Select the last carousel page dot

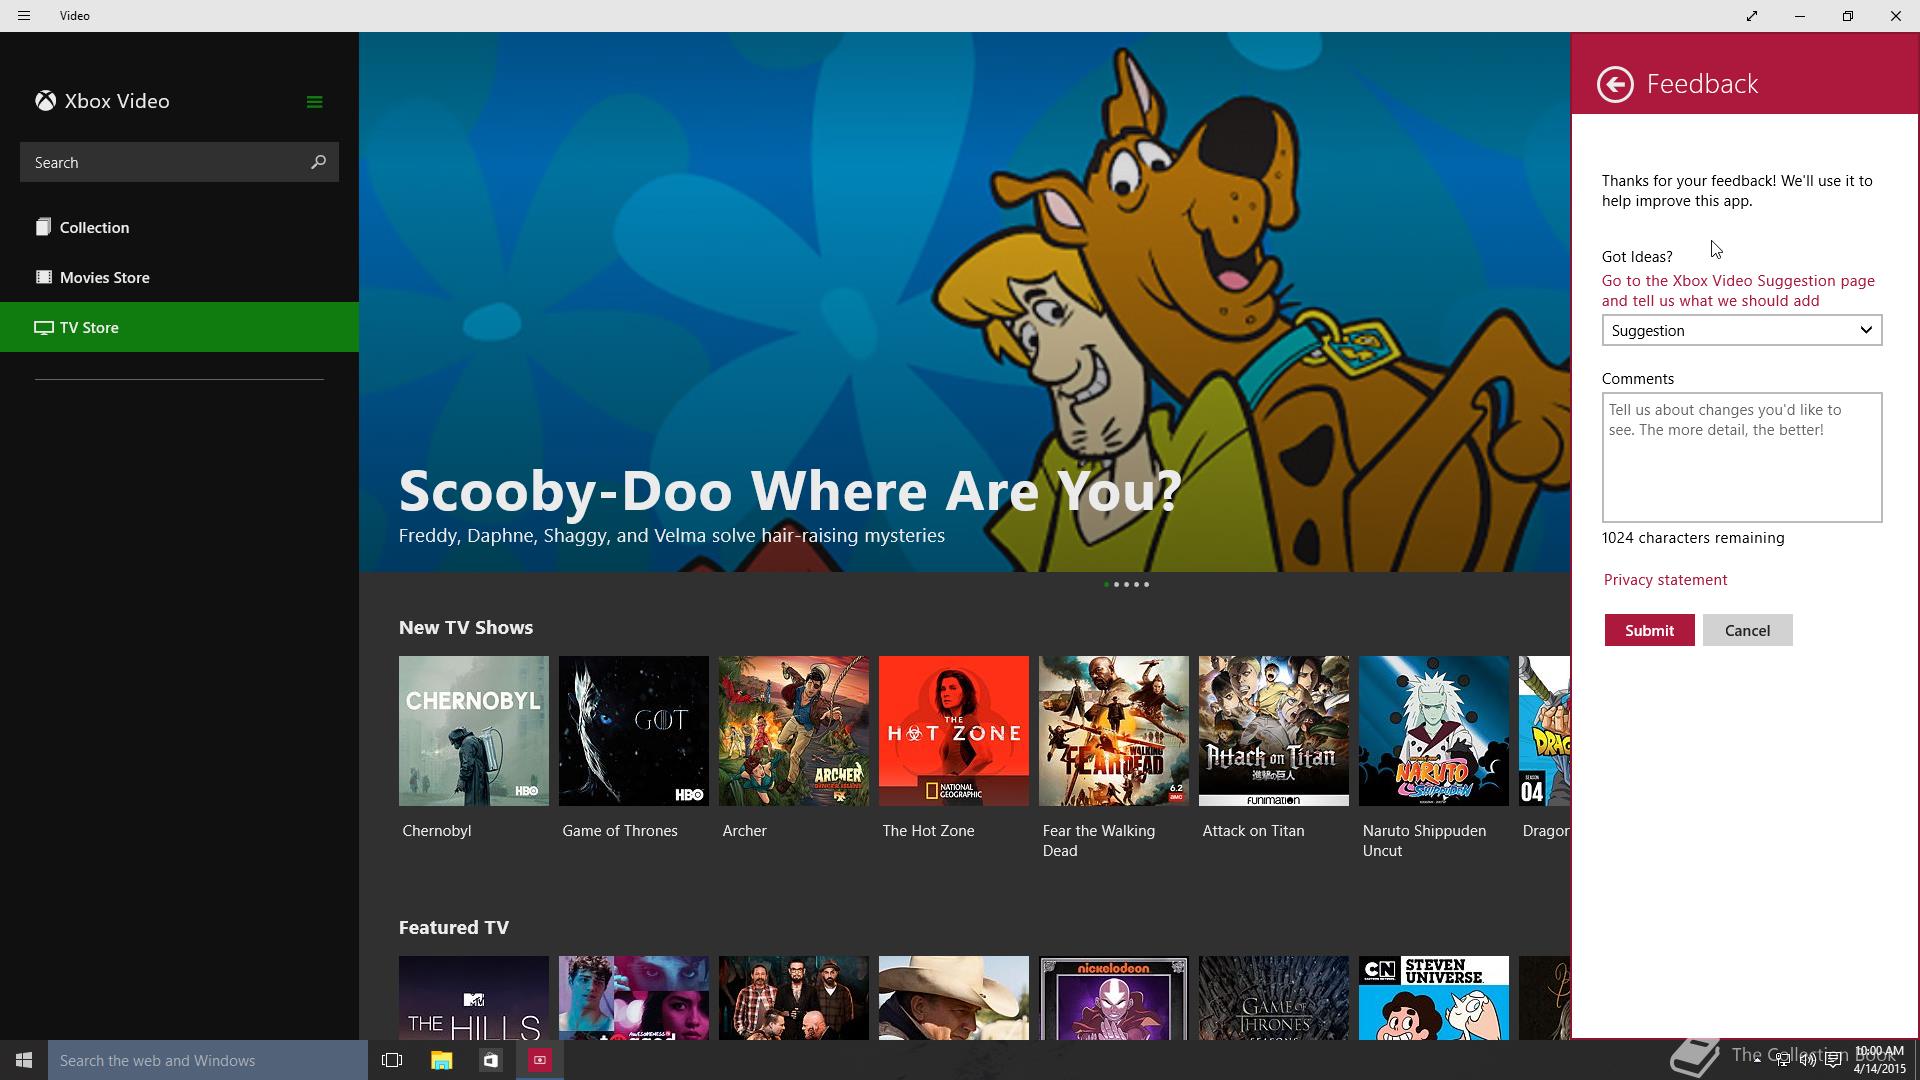point(1146,584)
